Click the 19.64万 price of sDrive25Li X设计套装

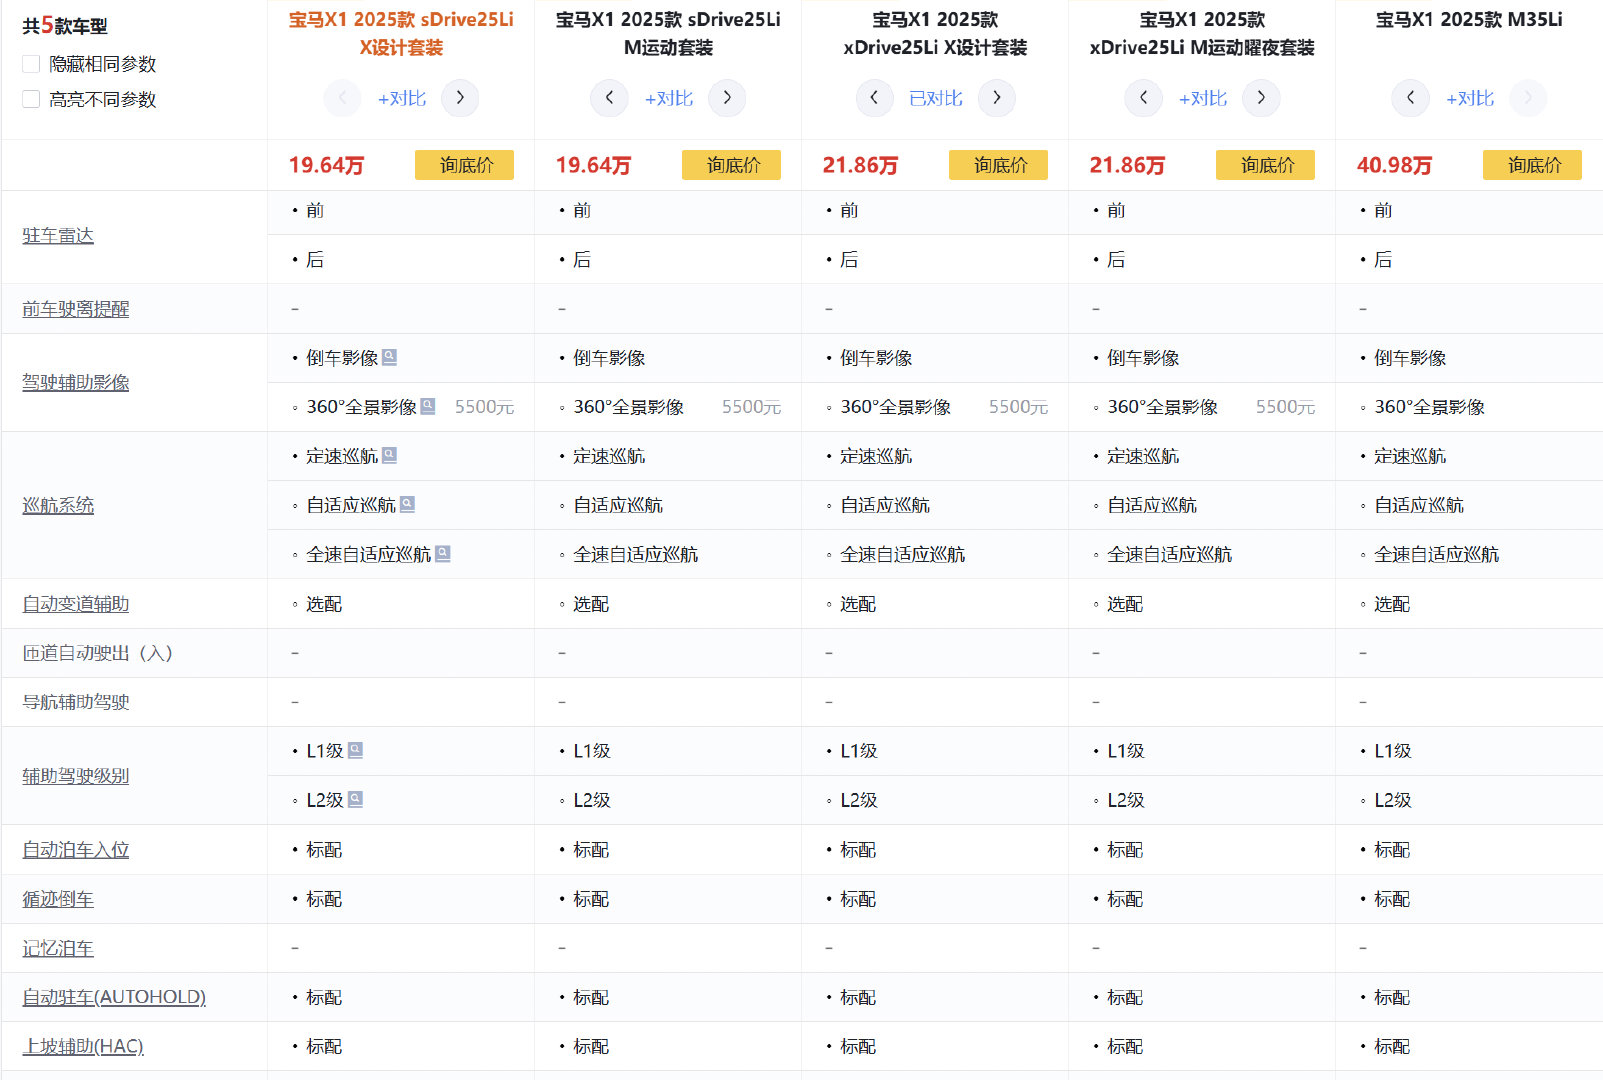(326, 165)
